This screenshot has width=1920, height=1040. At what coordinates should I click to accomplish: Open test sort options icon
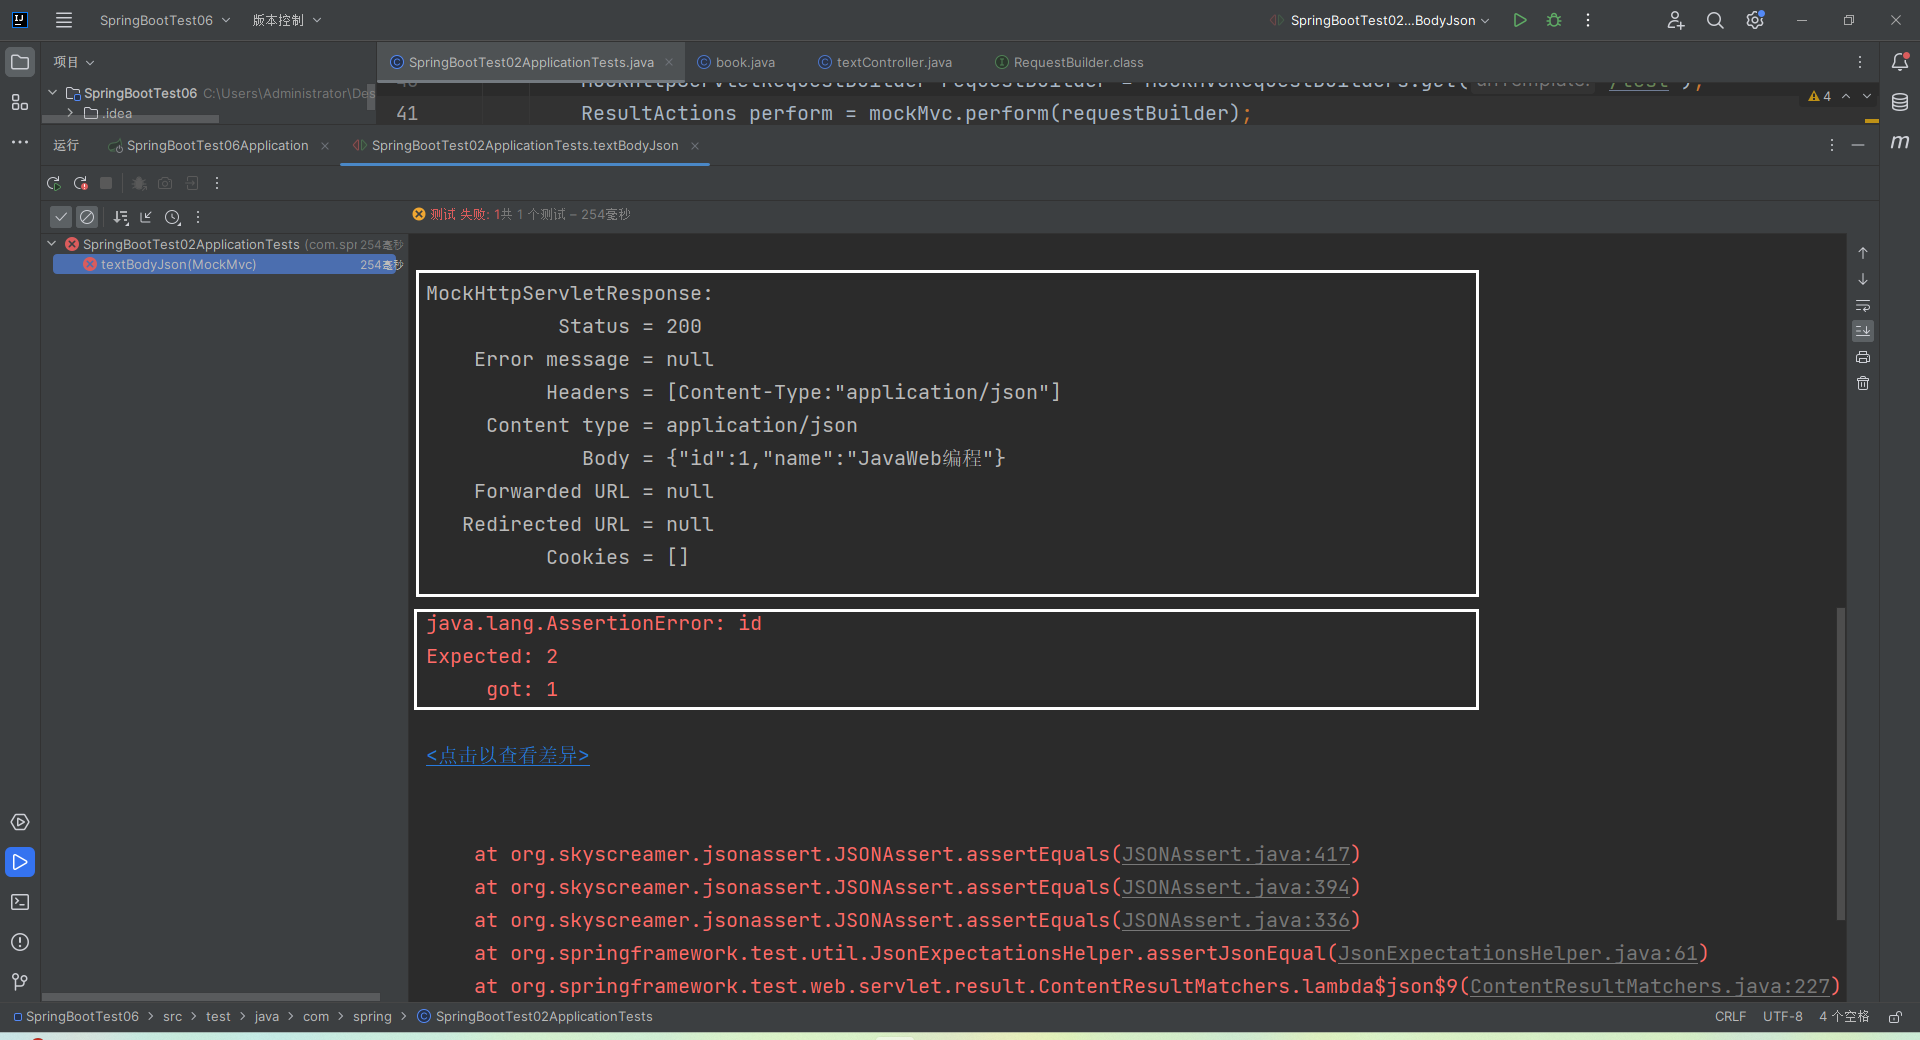point(121,217)
